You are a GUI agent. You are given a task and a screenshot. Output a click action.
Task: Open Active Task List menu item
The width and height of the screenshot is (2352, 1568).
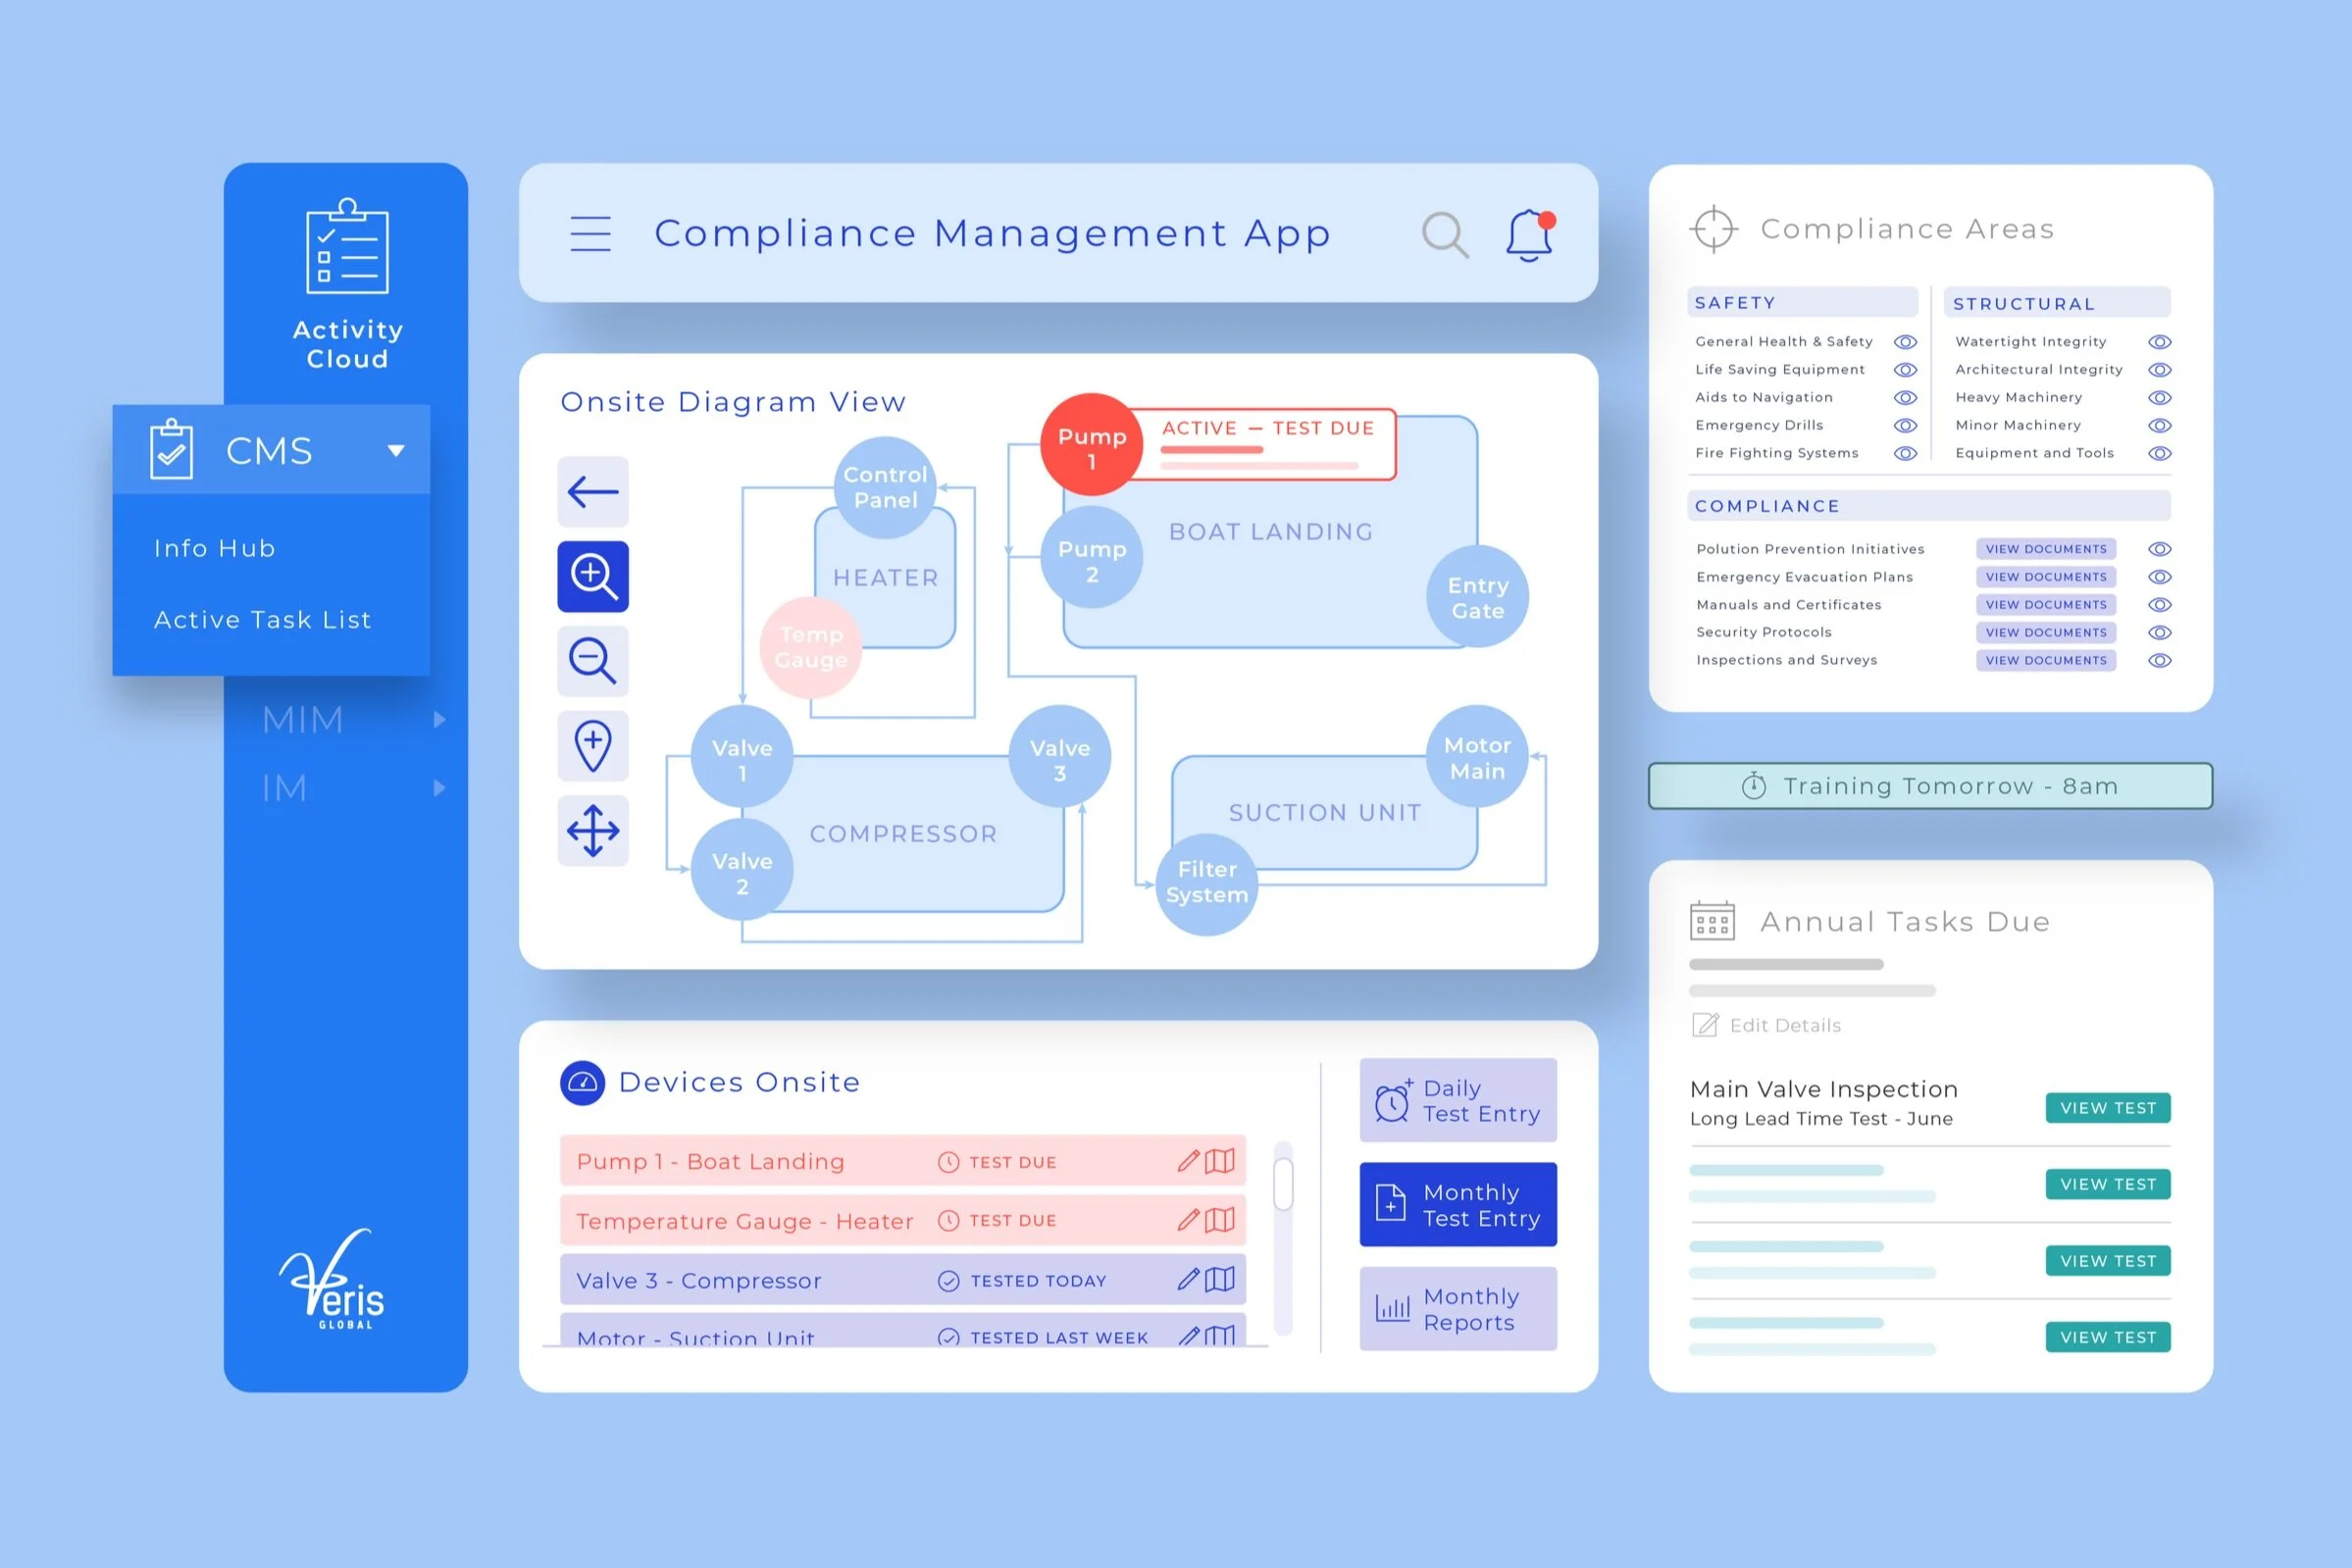(x=262, y=620)
